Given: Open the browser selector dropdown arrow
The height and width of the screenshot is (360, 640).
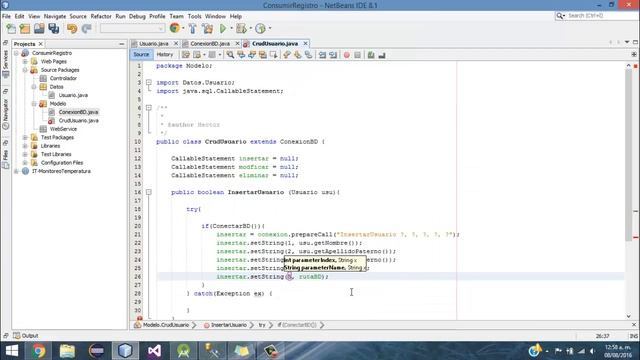Looking at the screenshot, I should [x=183, y=29].
